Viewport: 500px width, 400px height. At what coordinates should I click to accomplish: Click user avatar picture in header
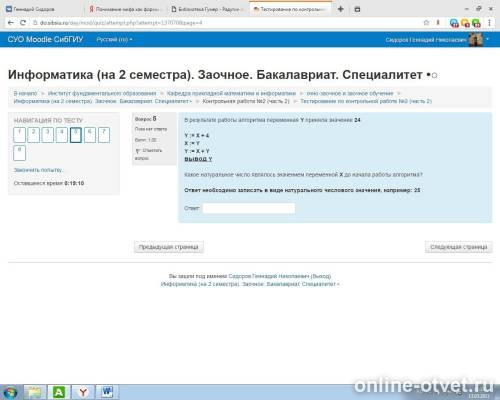476,40
